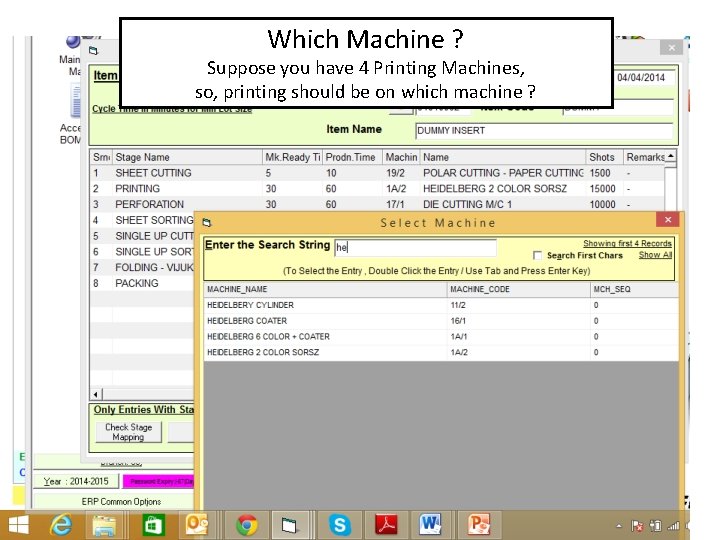Click the Remarks column header

[644, 158]
